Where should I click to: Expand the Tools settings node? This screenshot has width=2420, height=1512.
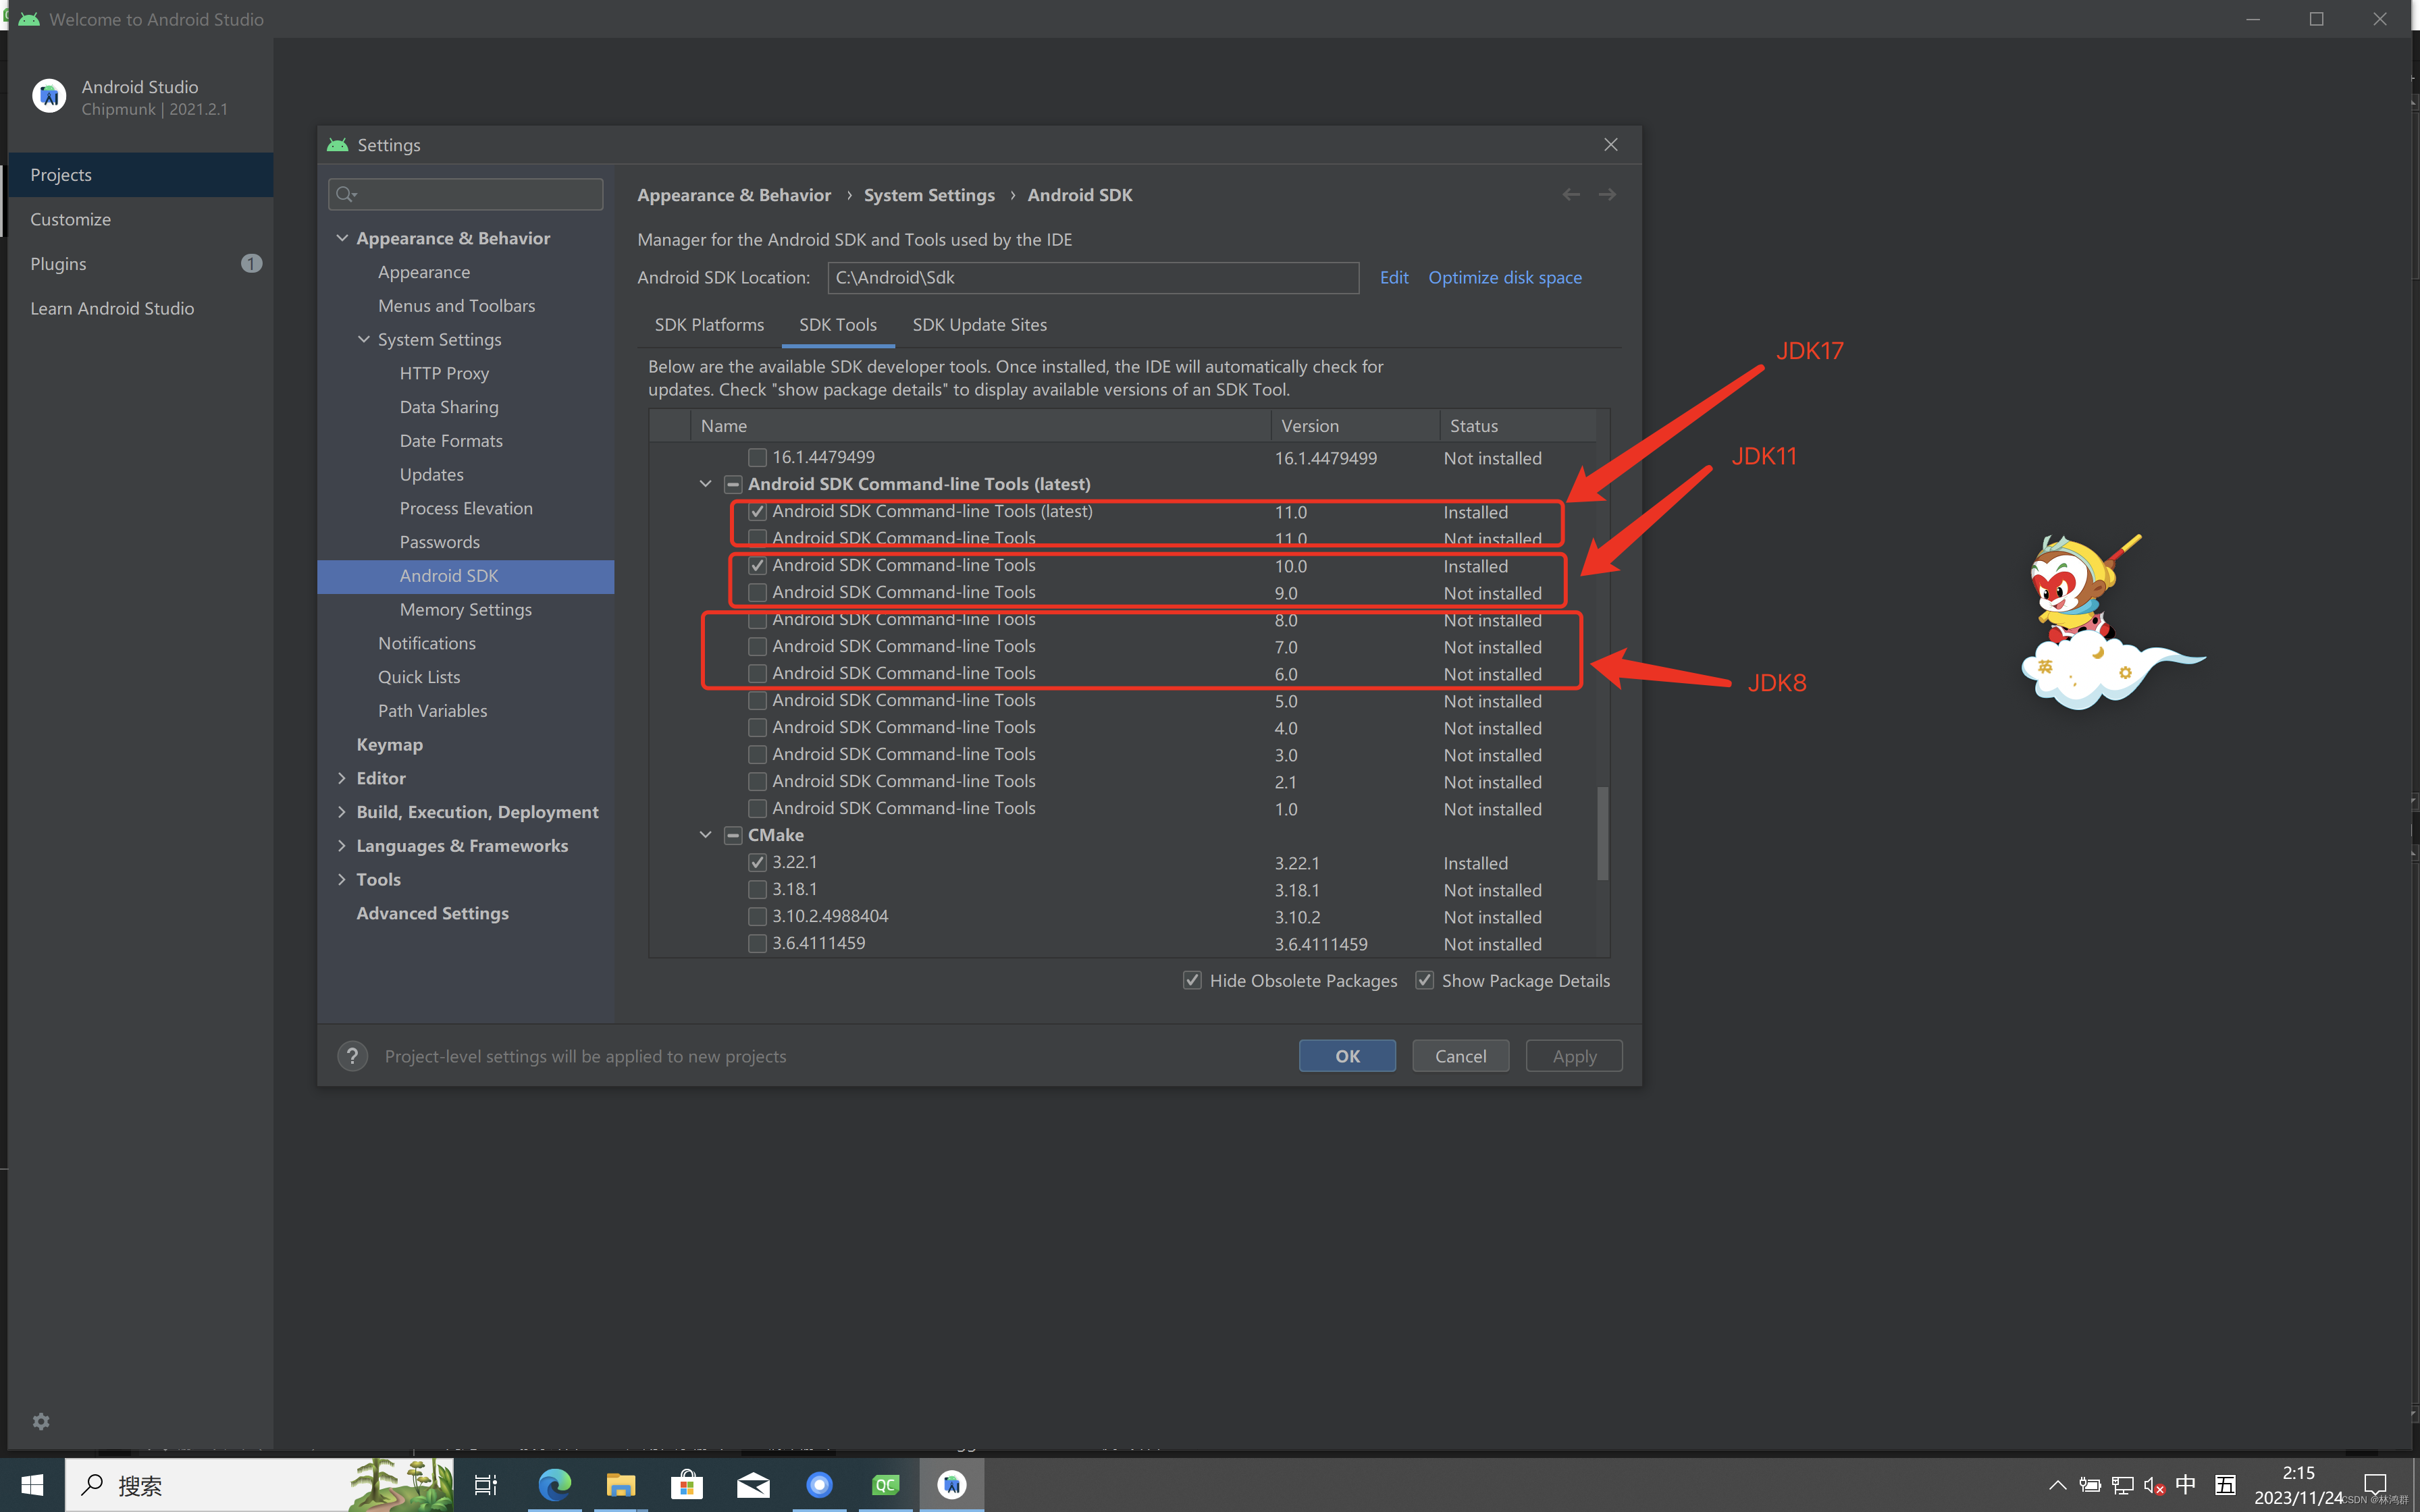[342, 879]
